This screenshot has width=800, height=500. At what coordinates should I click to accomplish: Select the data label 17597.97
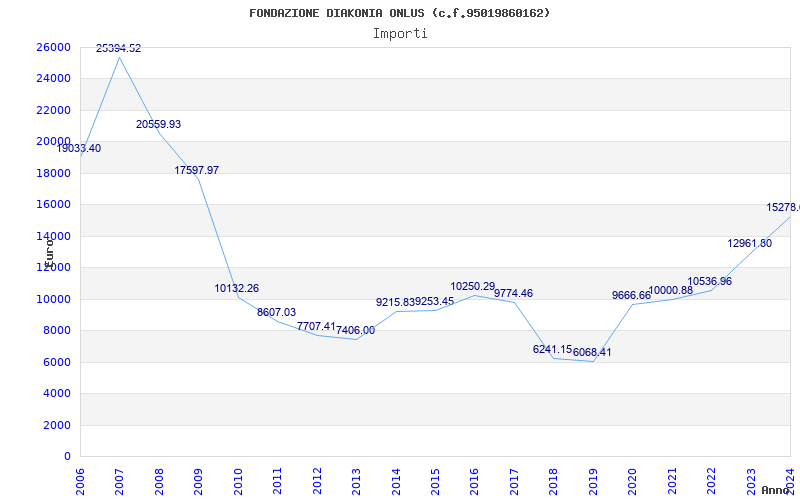click(x=196, y=170)
